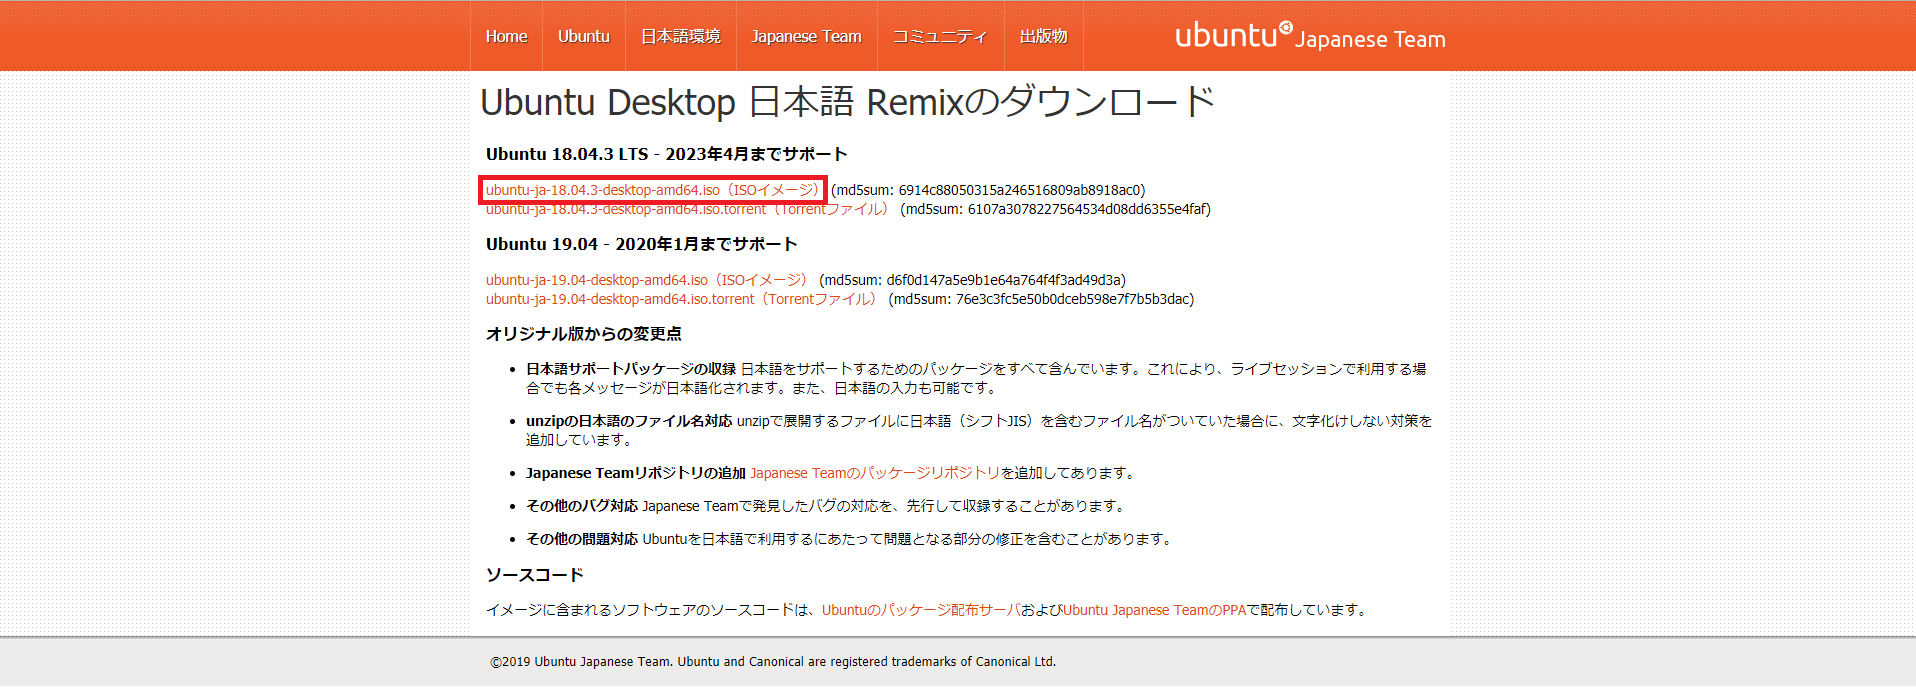
Task: Click the その他の問題対応 bullet text
Action: 582,539
